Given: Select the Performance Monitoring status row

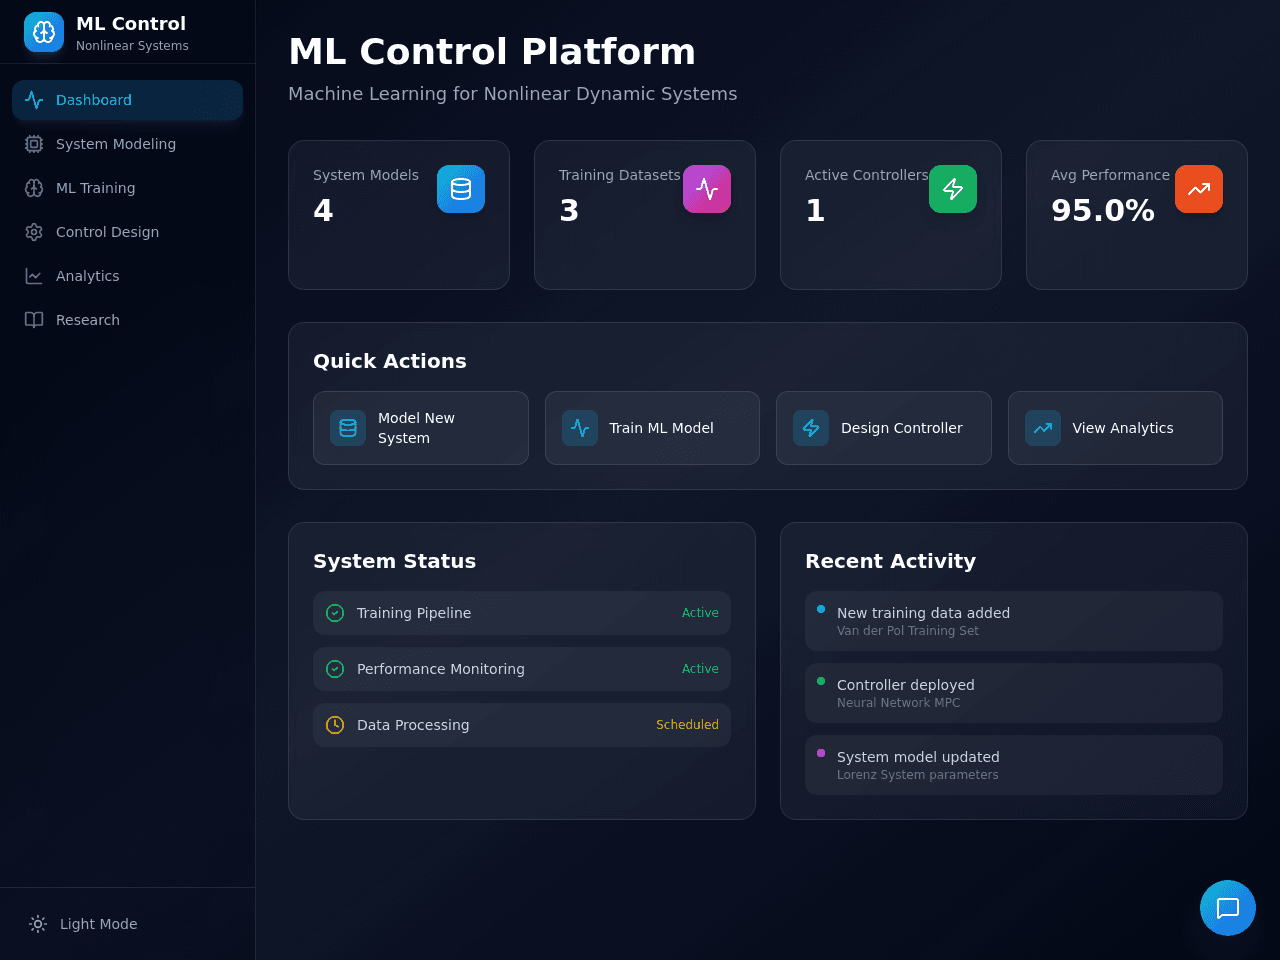Looking at the screenshot, I should [x=522, y=669].
